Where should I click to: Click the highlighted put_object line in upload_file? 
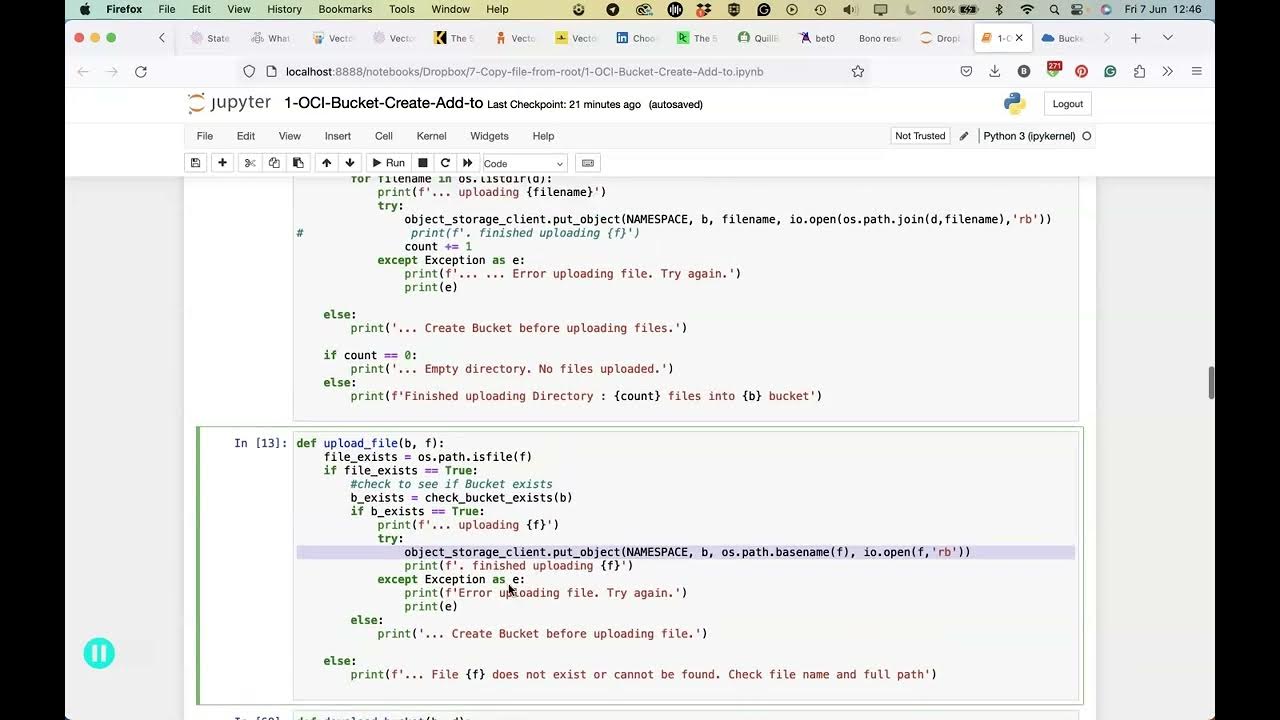pos(686,552)
